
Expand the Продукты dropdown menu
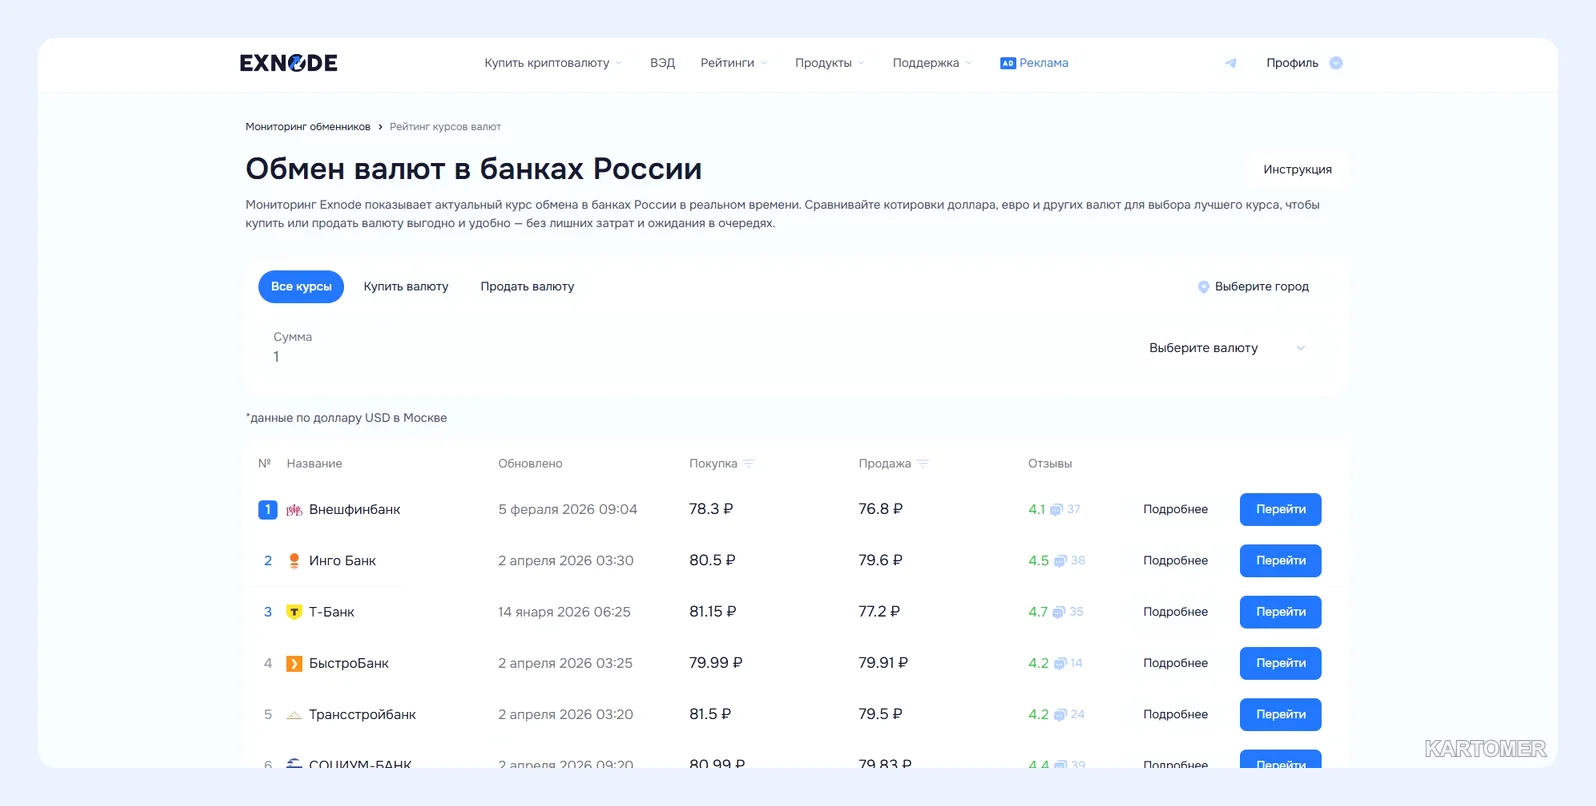pyautogui.click(x=830, y=63)
